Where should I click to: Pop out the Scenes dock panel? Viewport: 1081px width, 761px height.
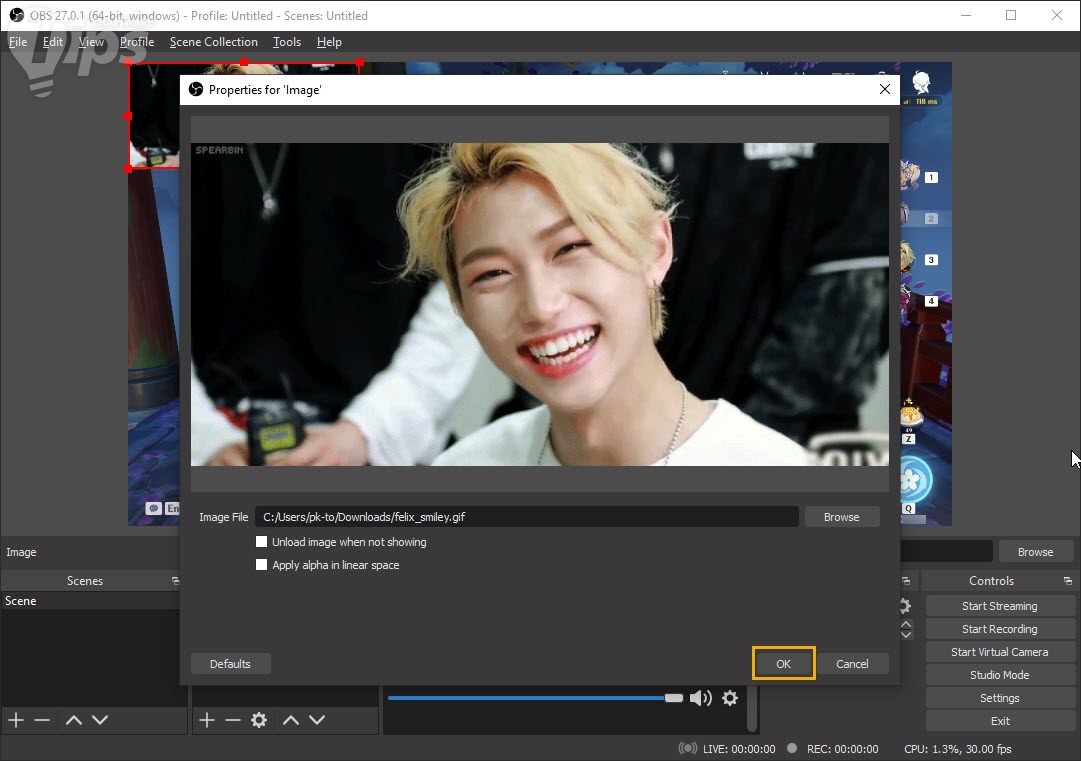coord(175,581)
